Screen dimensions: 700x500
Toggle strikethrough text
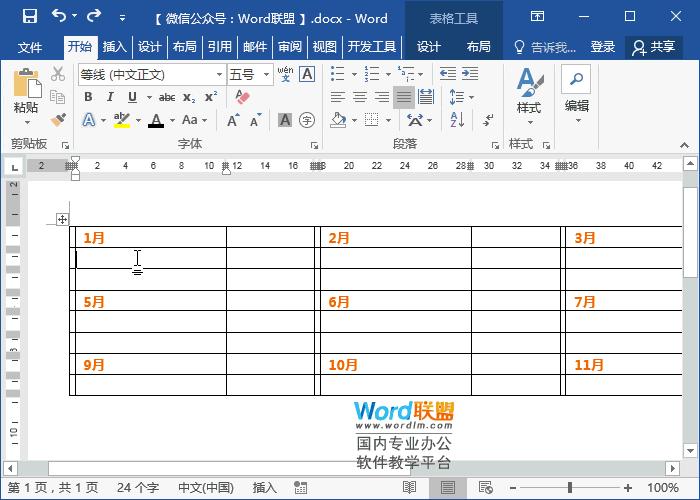[167, 97]
